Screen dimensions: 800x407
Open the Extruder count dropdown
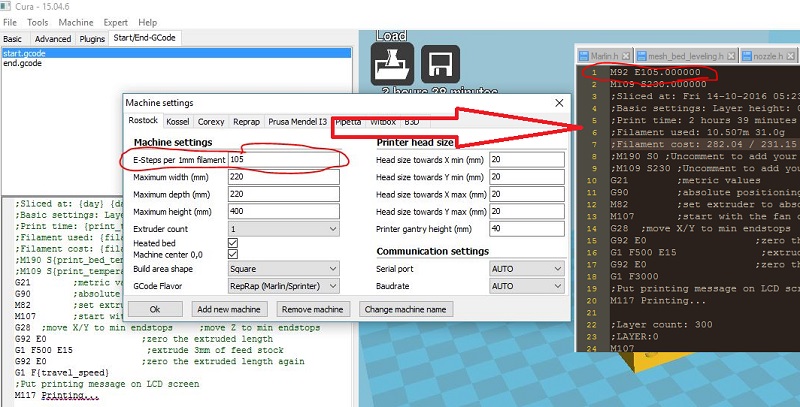pos(284,228)
